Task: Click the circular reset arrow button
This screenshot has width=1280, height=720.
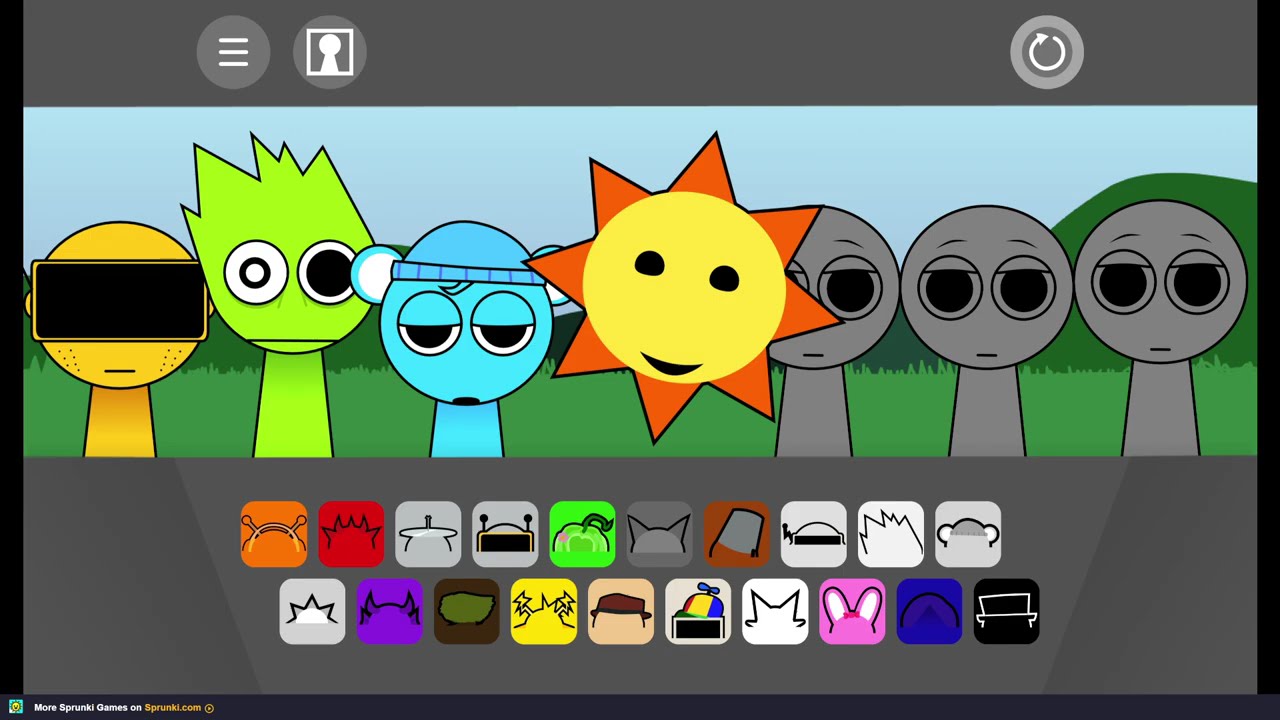Action: pos(1047,52)
